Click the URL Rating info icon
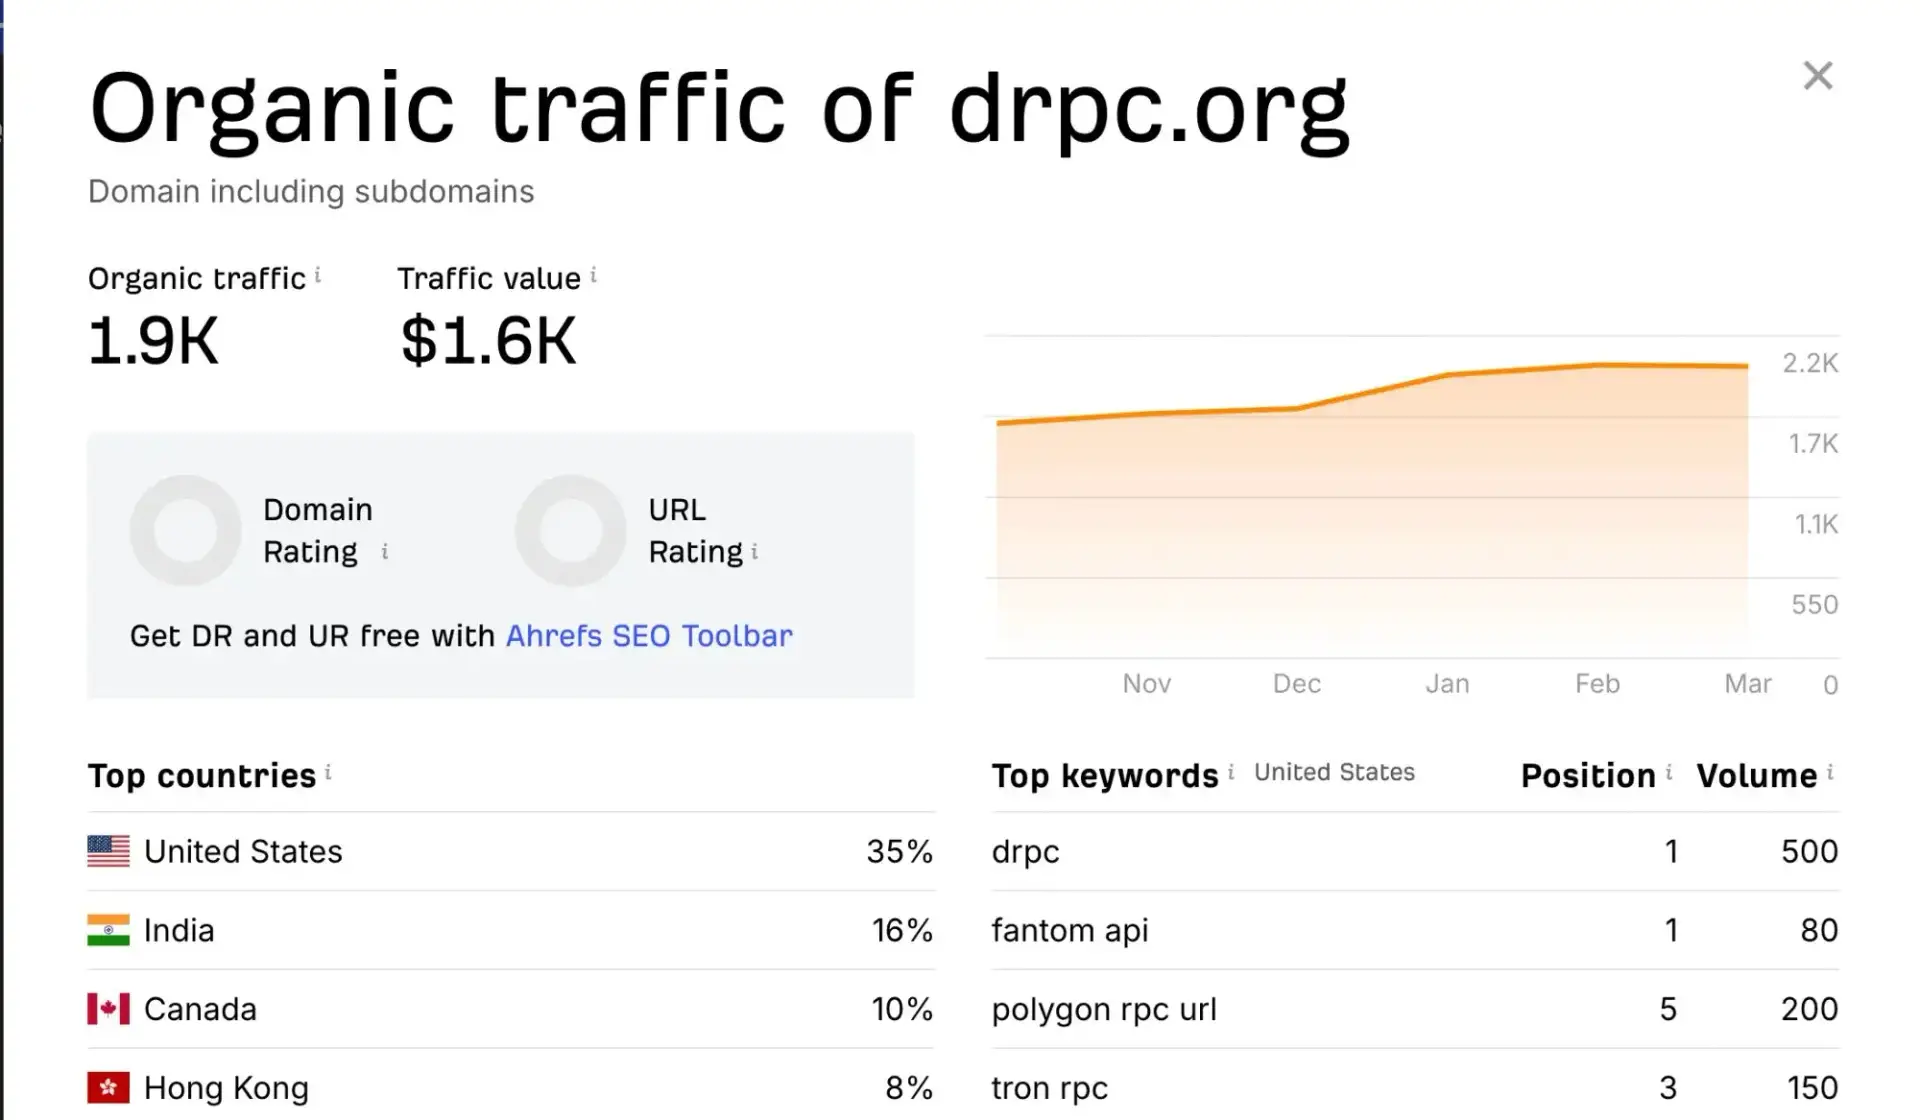Viewport: 1920px width, 1120px height. click(756, 553)
